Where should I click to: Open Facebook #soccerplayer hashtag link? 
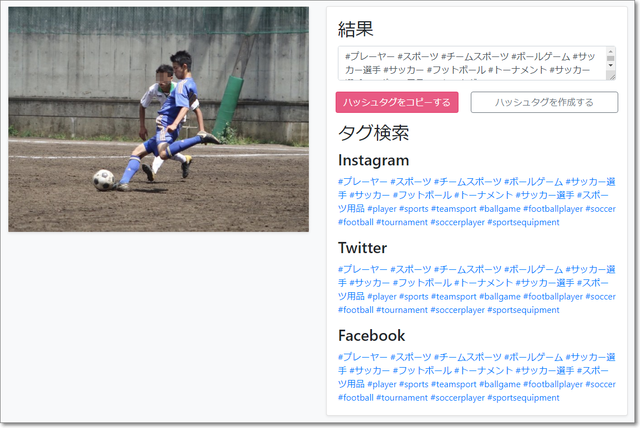(x=458, y=398)
